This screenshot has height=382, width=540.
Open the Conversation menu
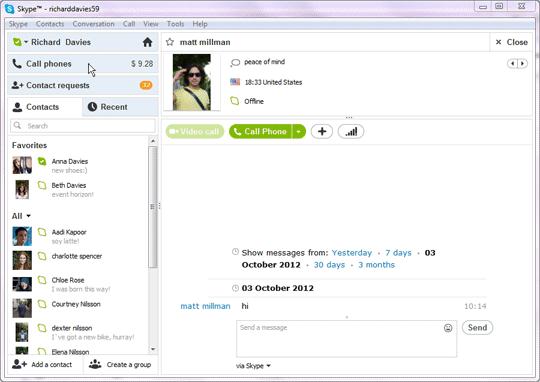[93, 24]
